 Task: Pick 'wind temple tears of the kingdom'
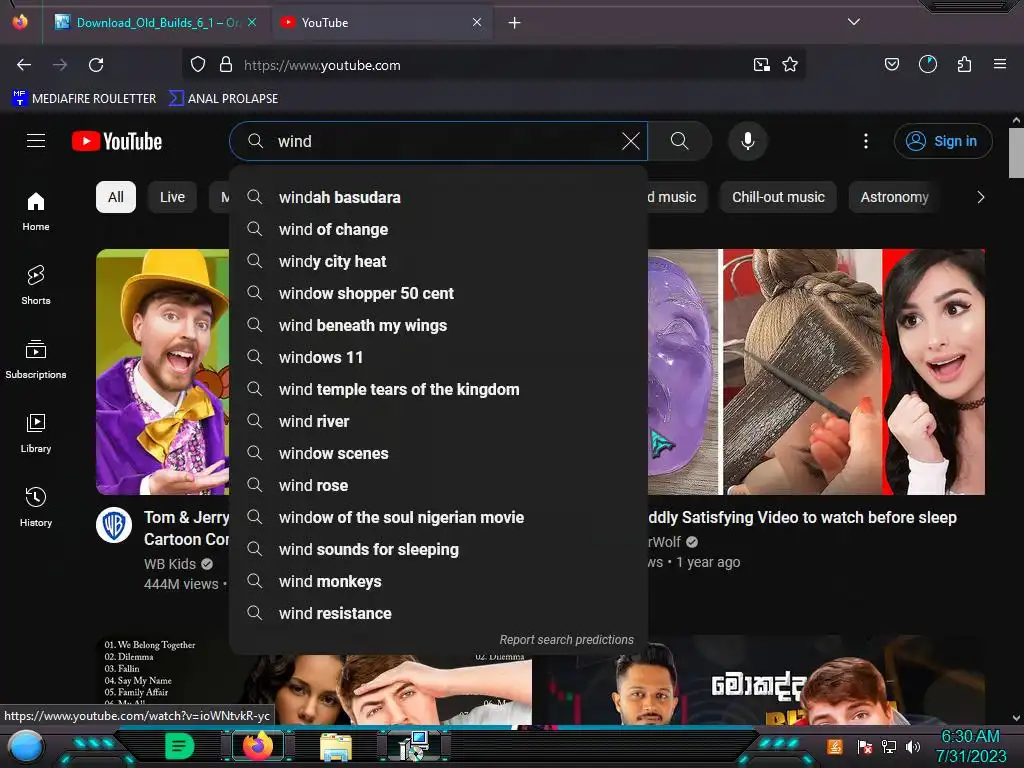(x=438, y=389)
